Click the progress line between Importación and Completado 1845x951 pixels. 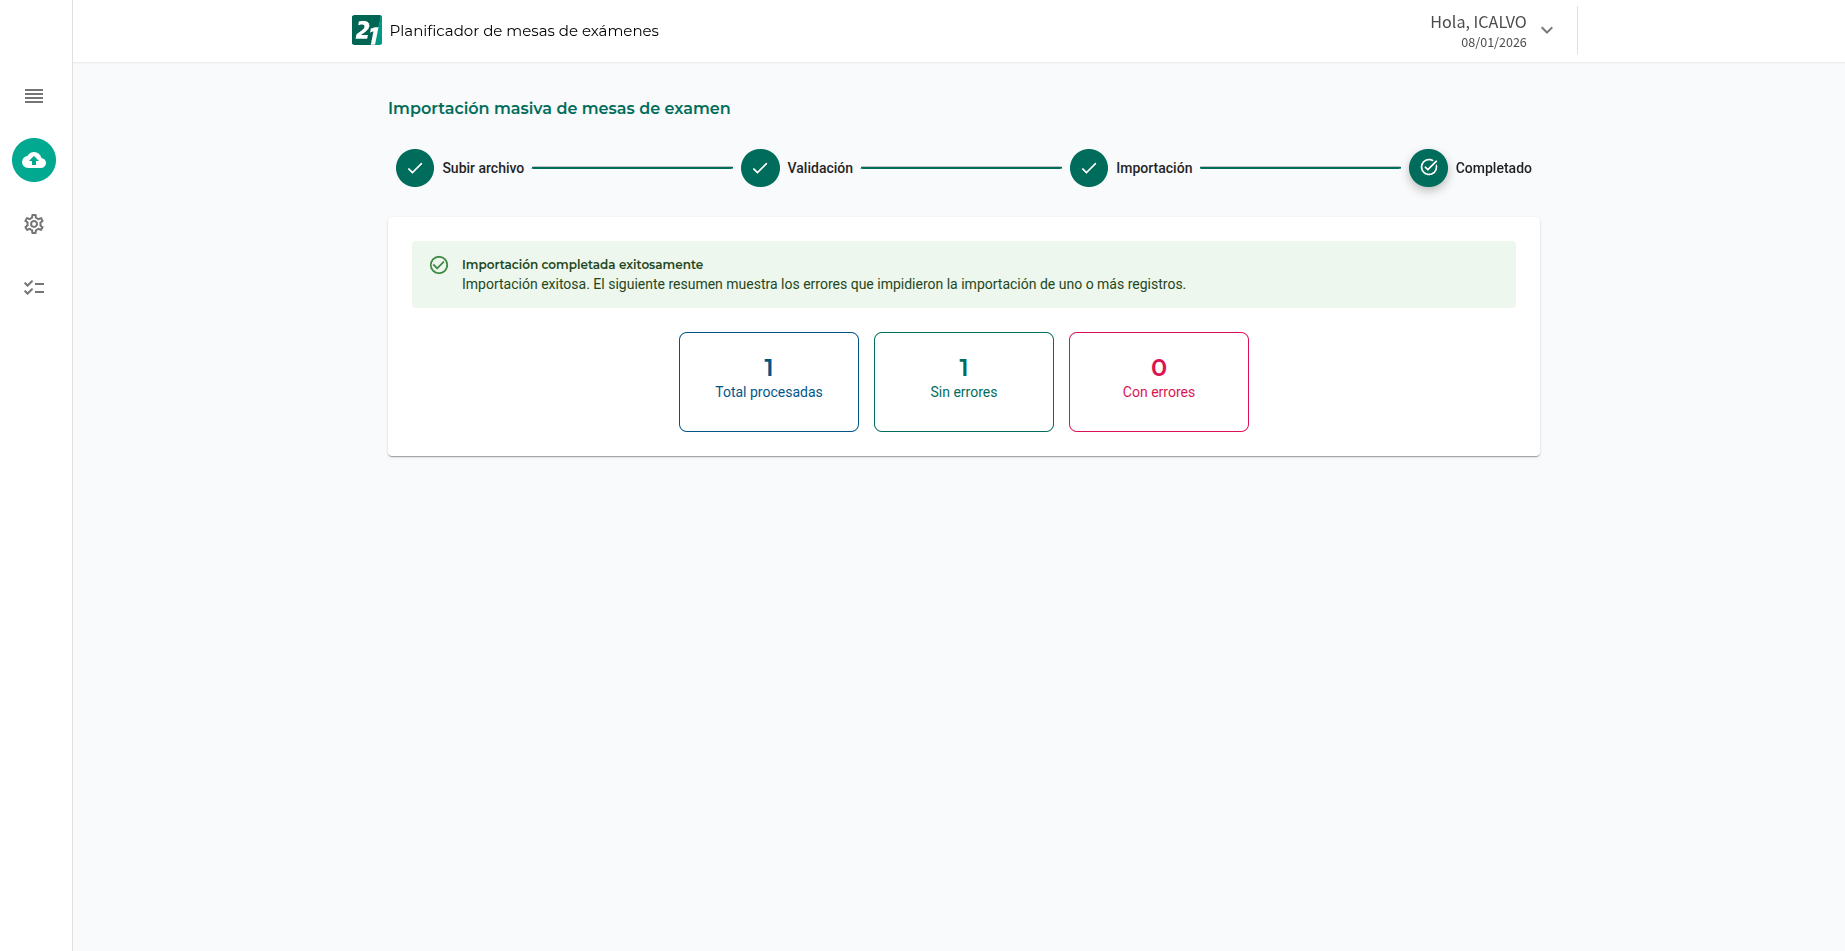coord(1300,168)
